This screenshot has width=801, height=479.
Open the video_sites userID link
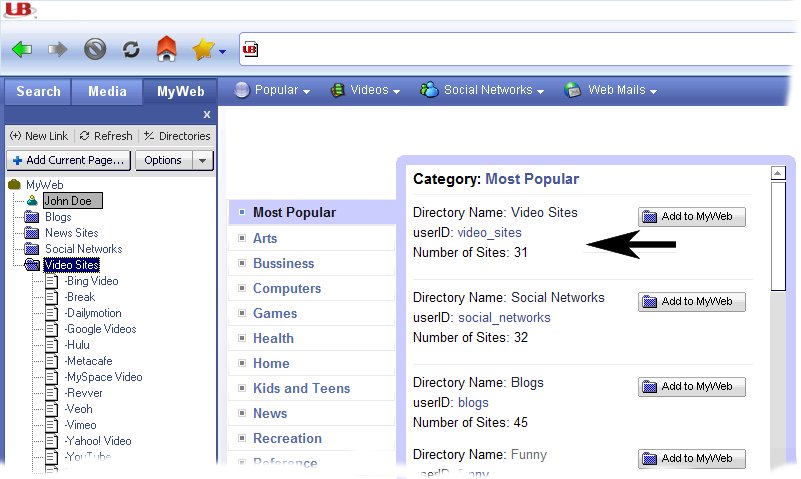[x=489, y=233]
